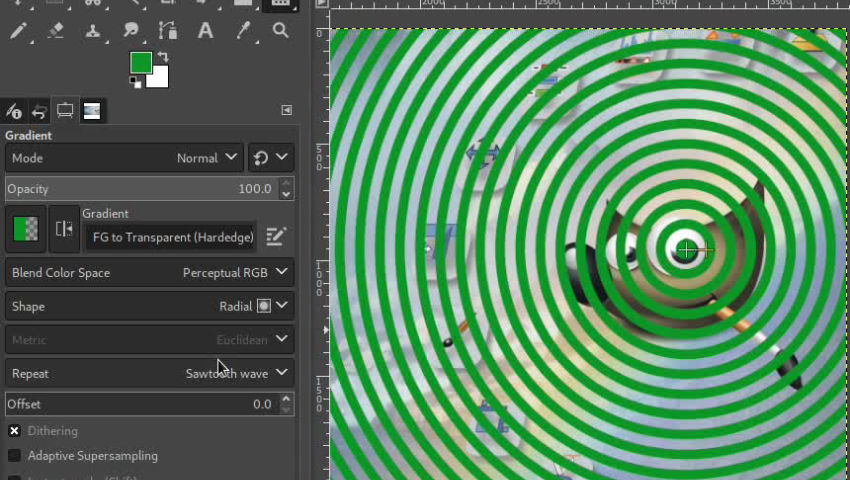
Task: Click the Offset slider field
Action: coord(142,404)
